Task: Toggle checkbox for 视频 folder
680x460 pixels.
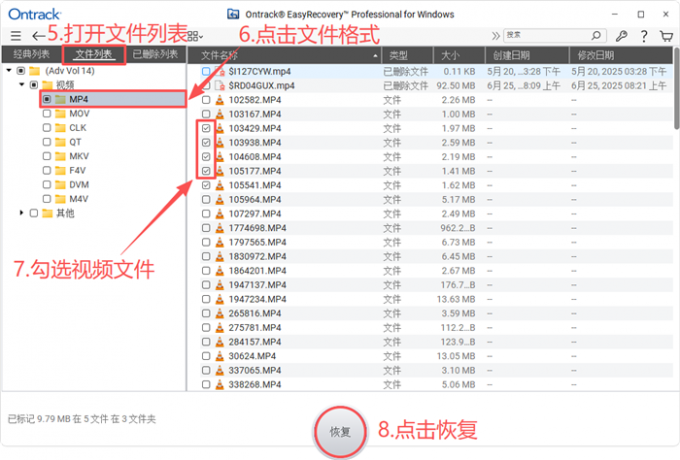Action: coord(34,85)
